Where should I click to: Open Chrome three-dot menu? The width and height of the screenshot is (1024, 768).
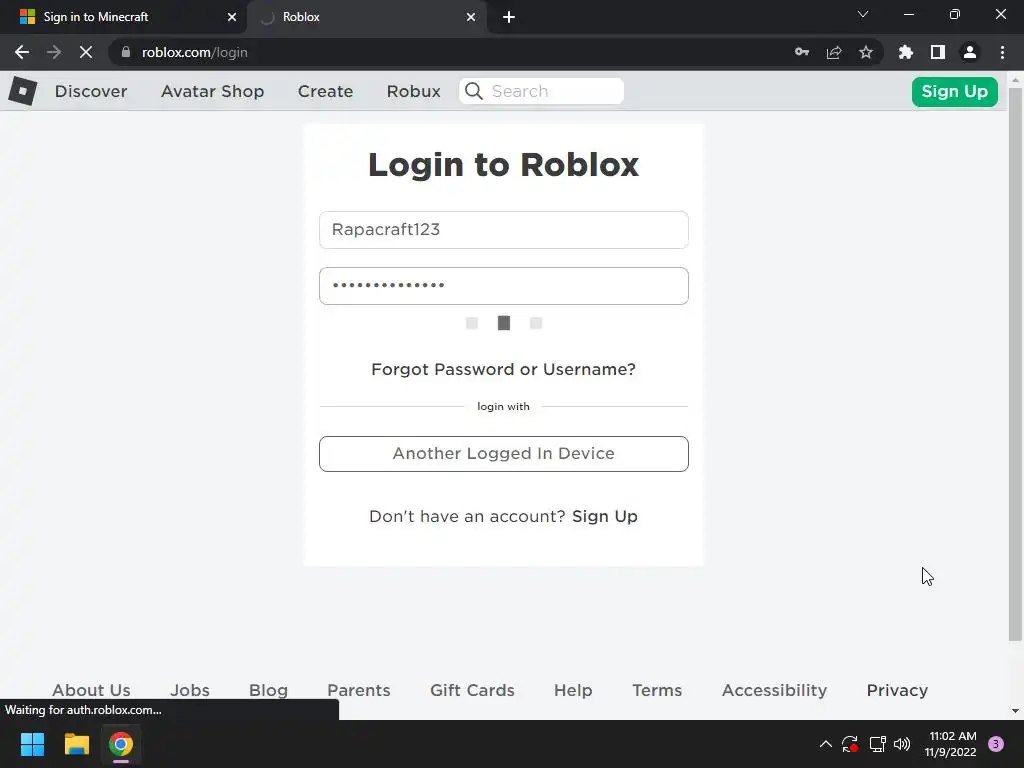1002,52
